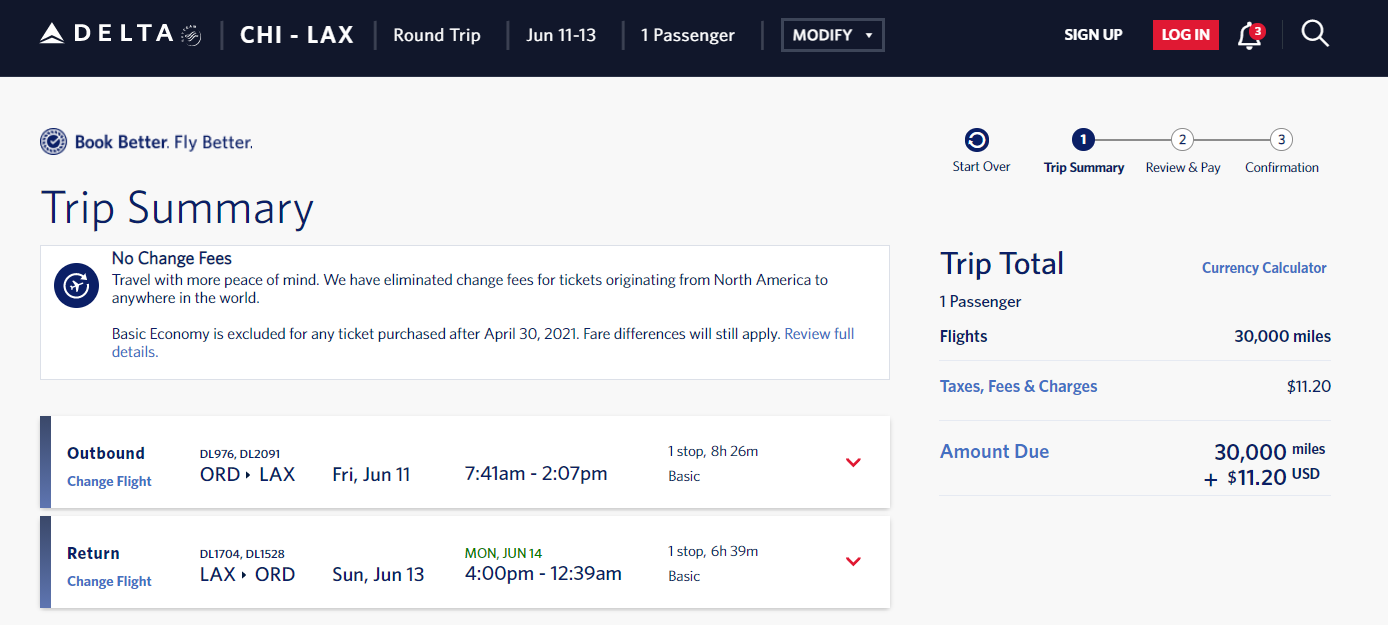Open Change Flight link for Return

pos(109,581)
